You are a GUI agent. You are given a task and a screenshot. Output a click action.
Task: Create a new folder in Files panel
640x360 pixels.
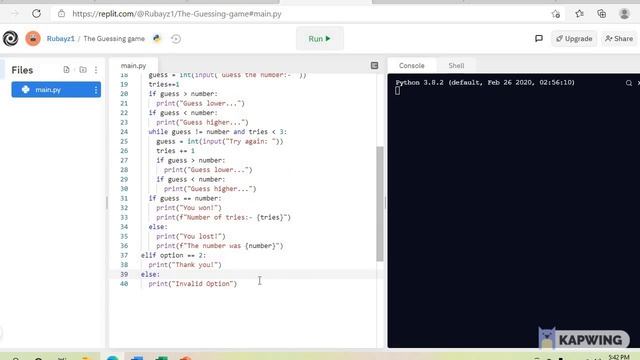[83, 70]
